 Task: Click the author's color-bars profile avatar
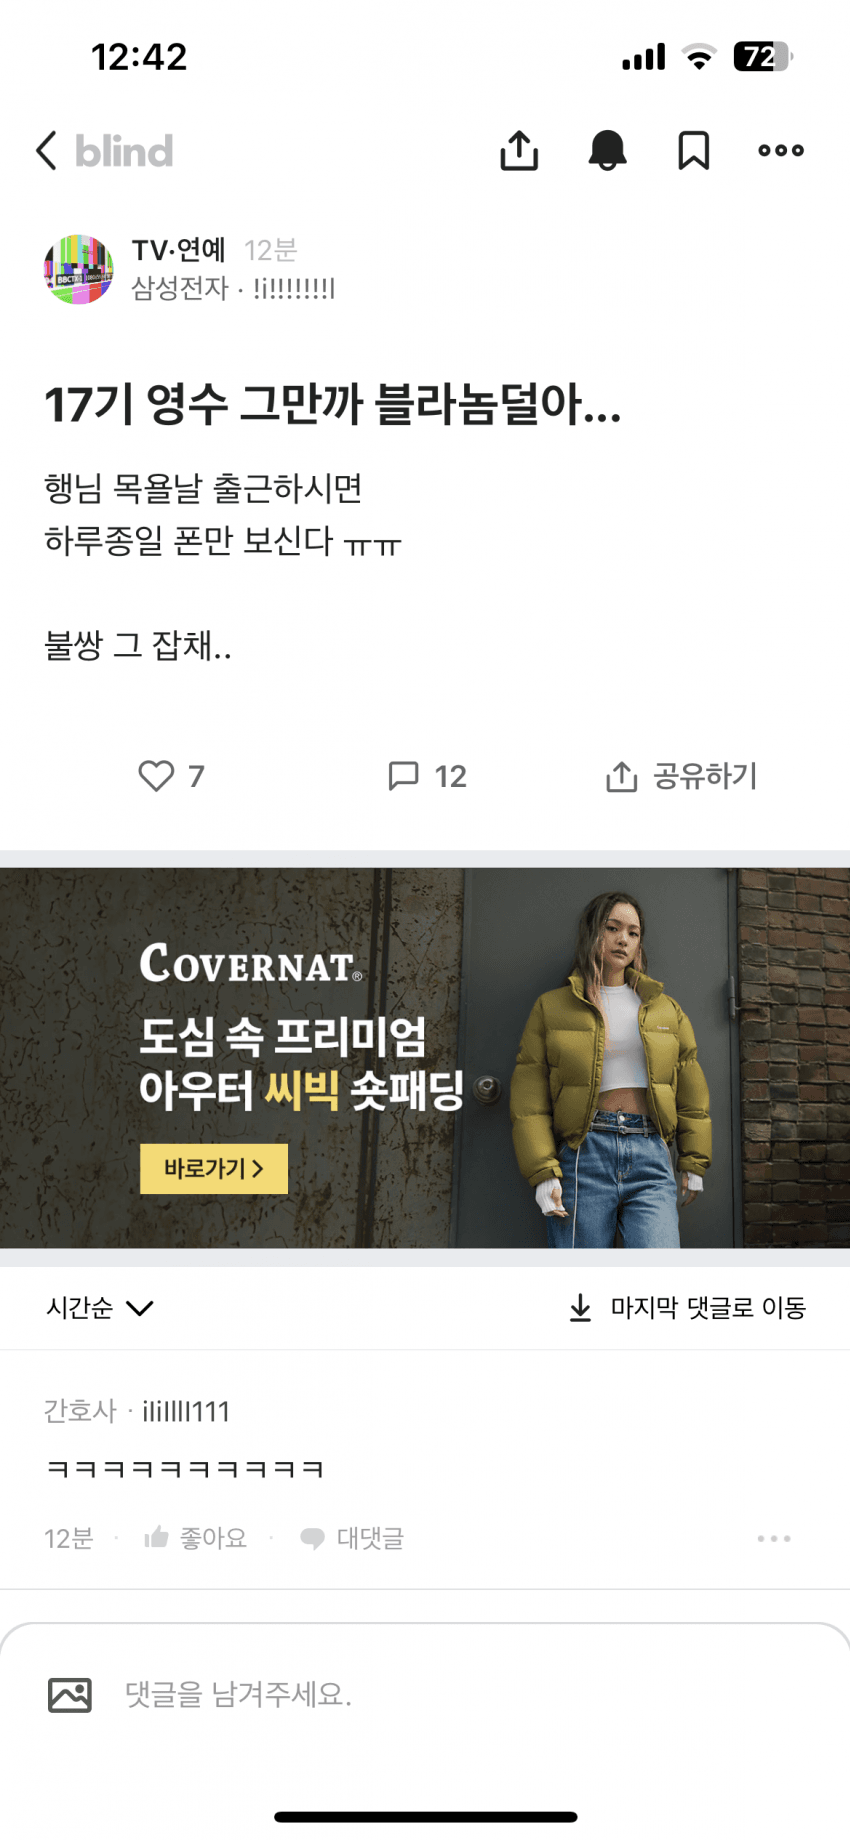78,270
